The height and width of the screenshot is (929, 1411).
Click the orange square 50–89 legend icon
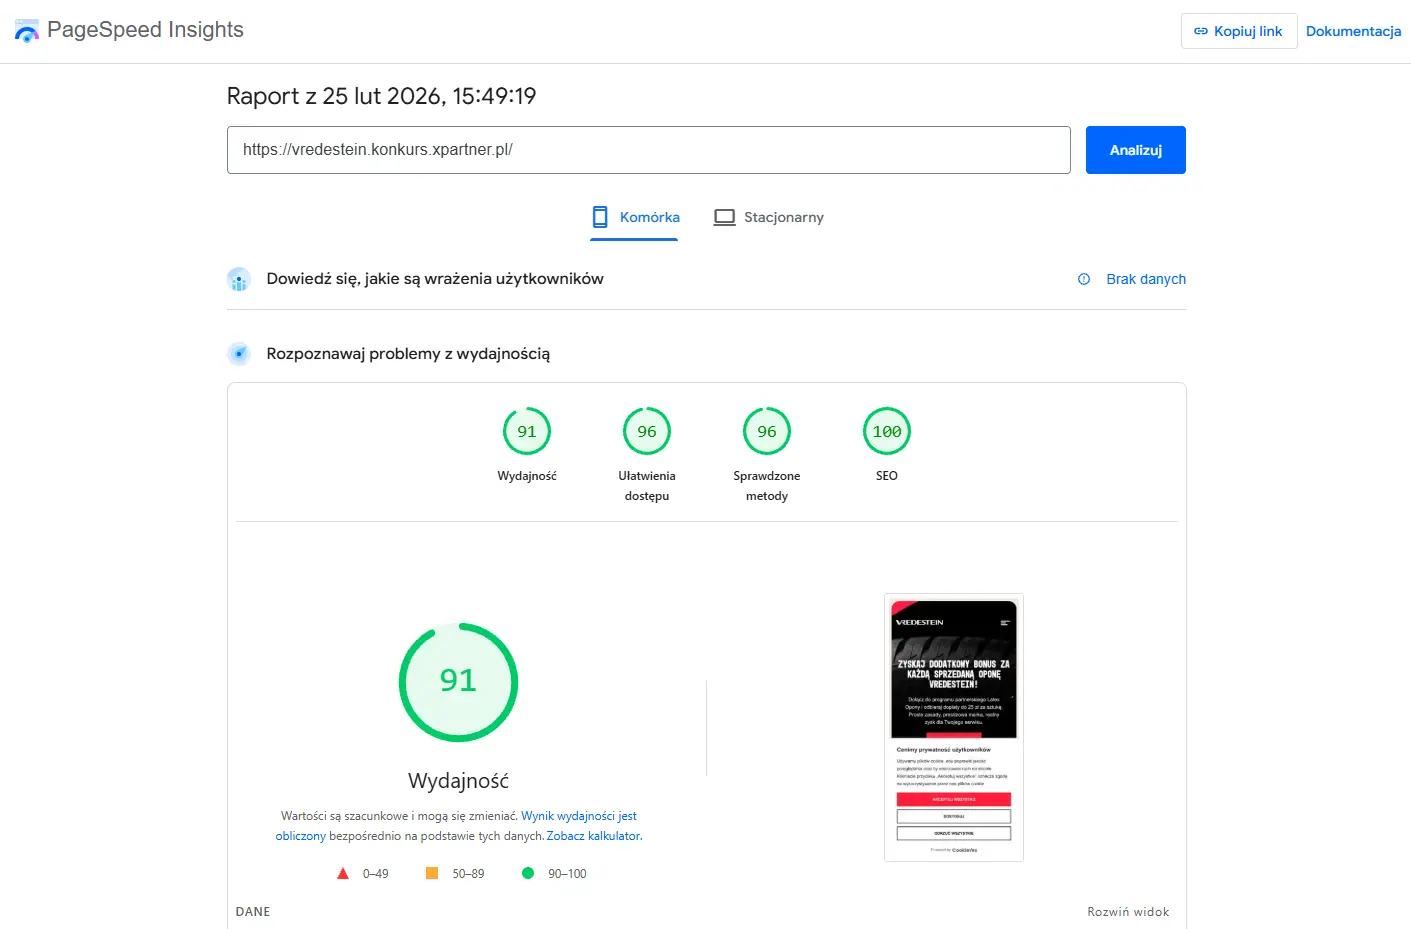click(x=432, y=873)
